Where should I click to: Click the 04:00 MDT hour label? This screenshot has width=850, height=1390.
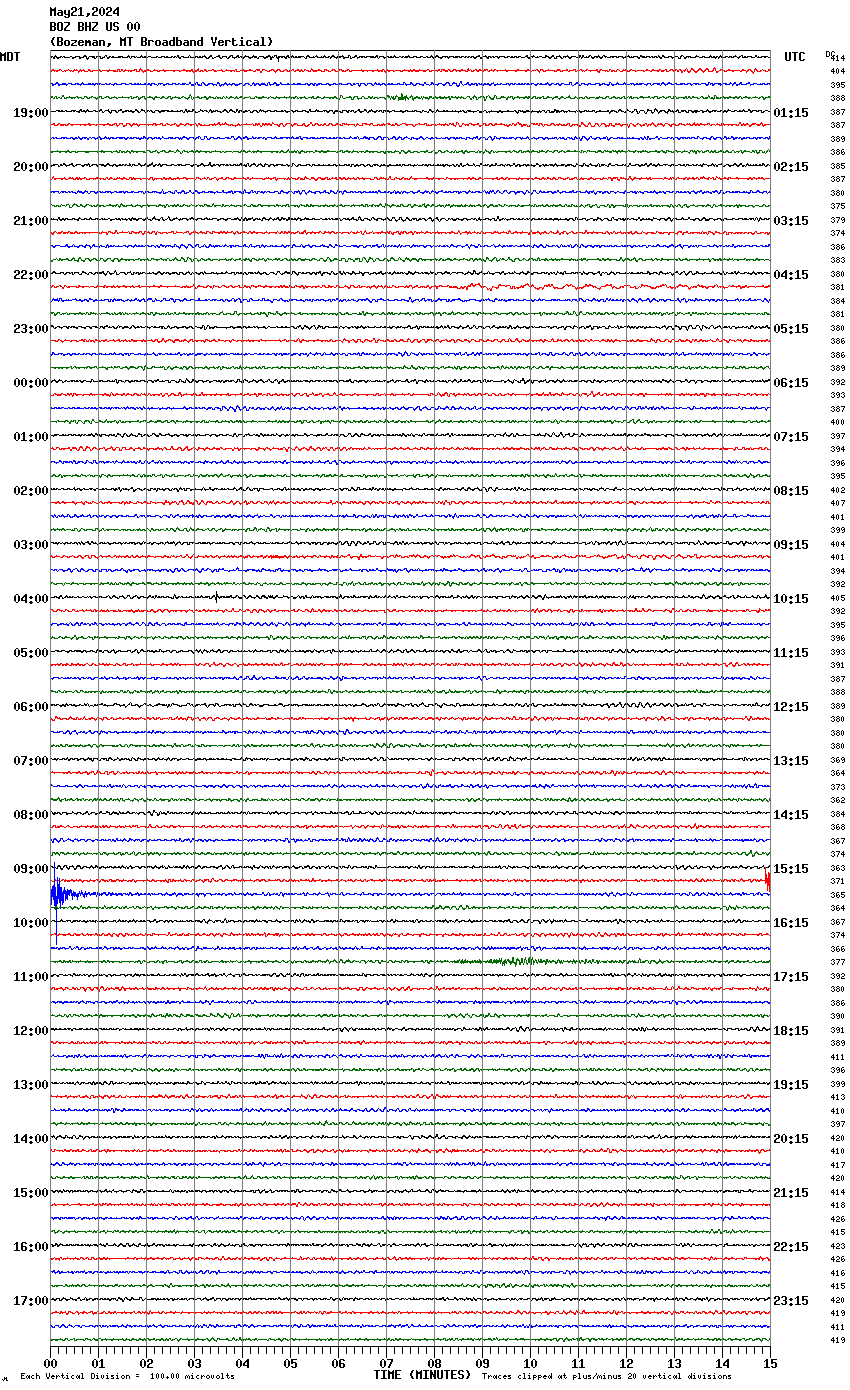pyautogui.click(x=30, y=599)
